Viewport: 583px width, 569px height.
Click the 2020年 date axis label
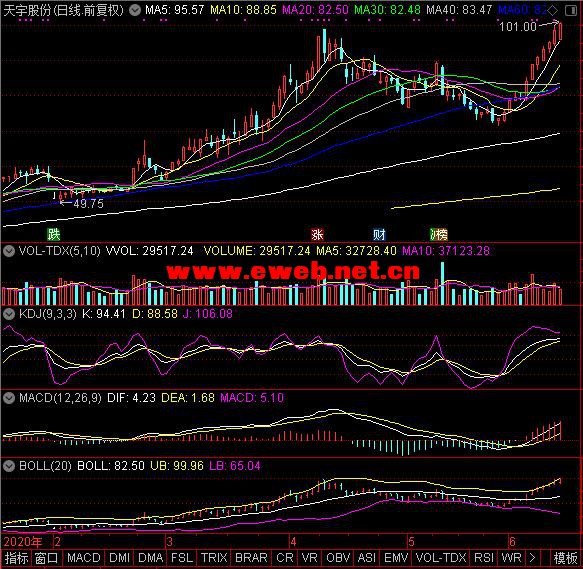point(23,542)
